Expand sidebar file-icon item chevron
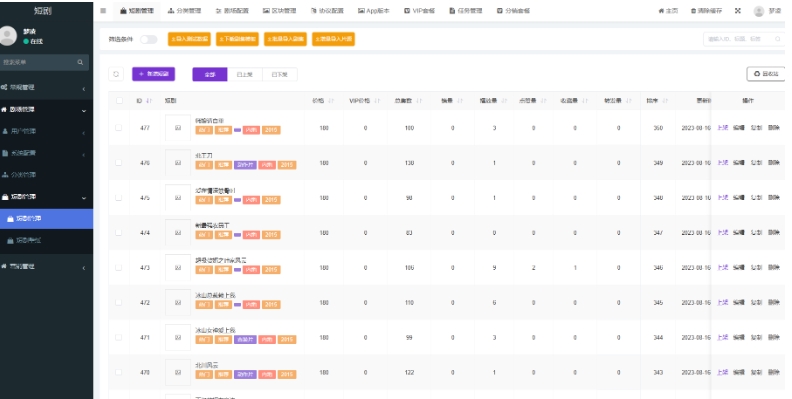 click(x=84, y=155)
